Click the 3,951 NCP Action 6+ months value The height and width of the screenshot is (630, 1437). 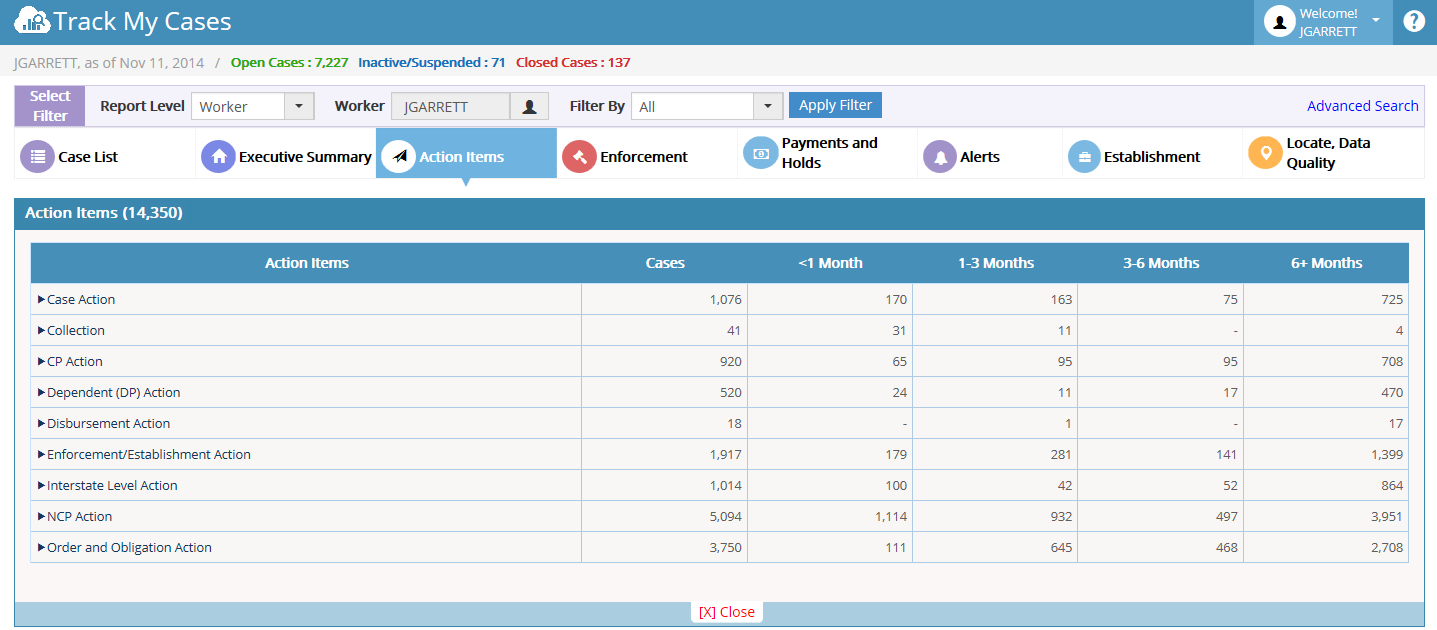click(x=1386, y=516)
